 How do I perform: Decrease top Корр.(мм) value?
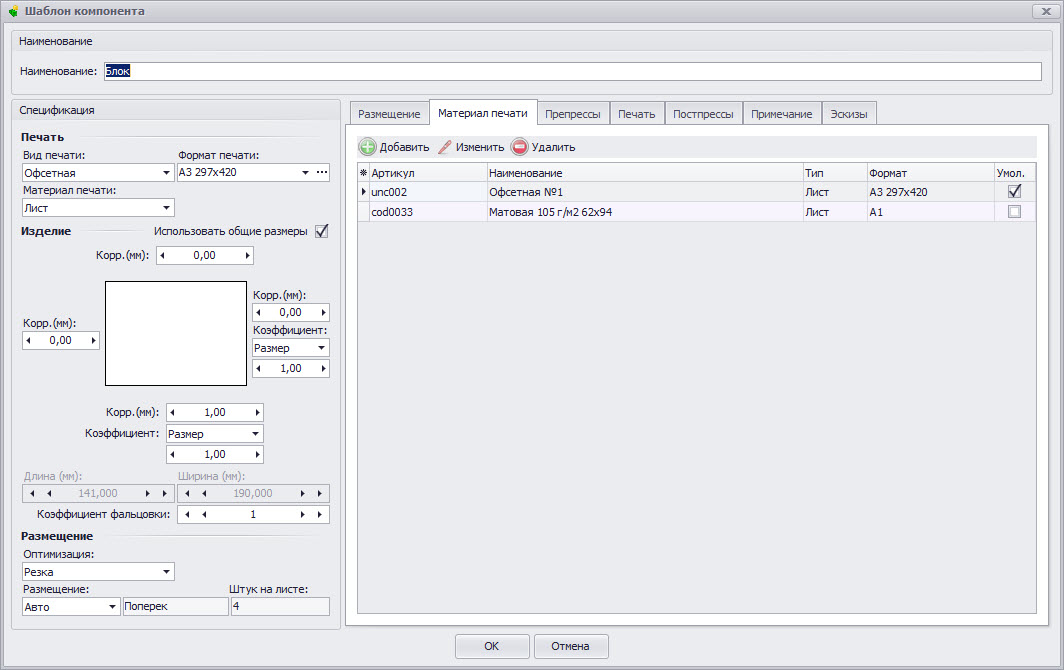(162, 256)
